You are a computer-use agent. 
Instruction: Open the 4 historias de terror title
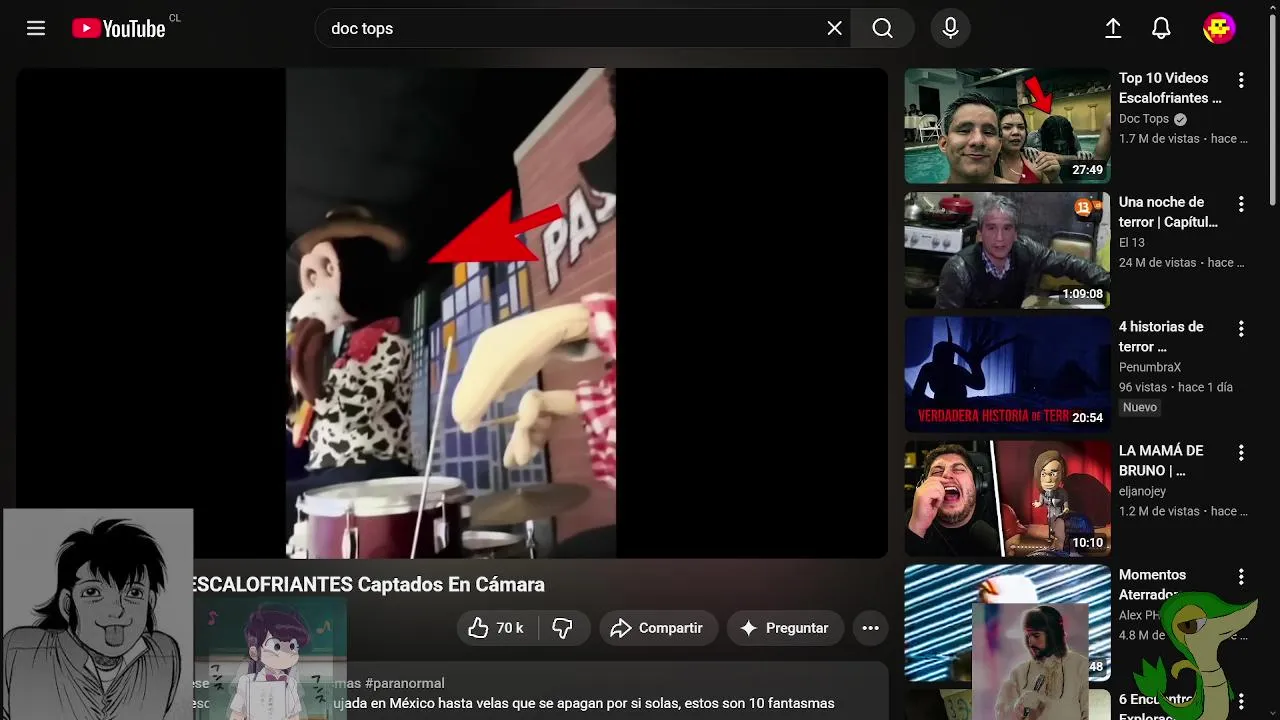coord(1161,336)
